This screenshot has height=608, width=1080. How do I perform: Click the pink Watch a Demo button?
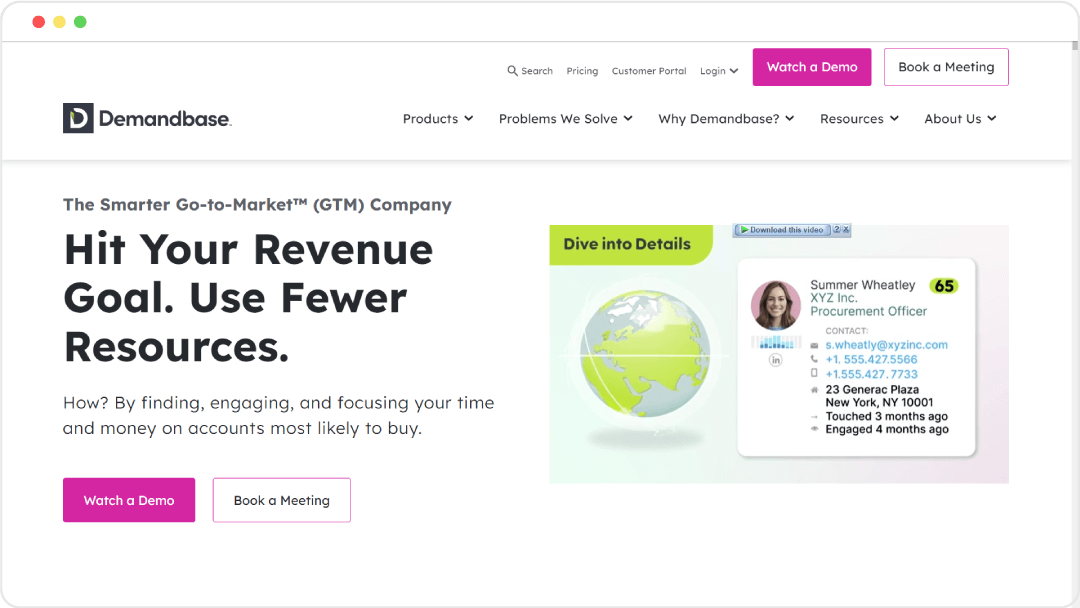click(811, 66)
